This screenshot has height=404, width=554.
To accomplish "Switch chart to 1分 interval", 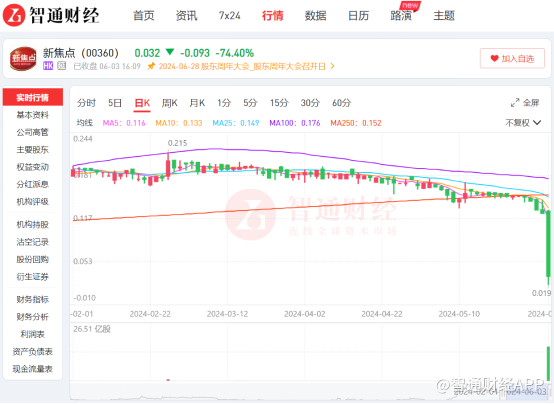I will coord(224,103).
